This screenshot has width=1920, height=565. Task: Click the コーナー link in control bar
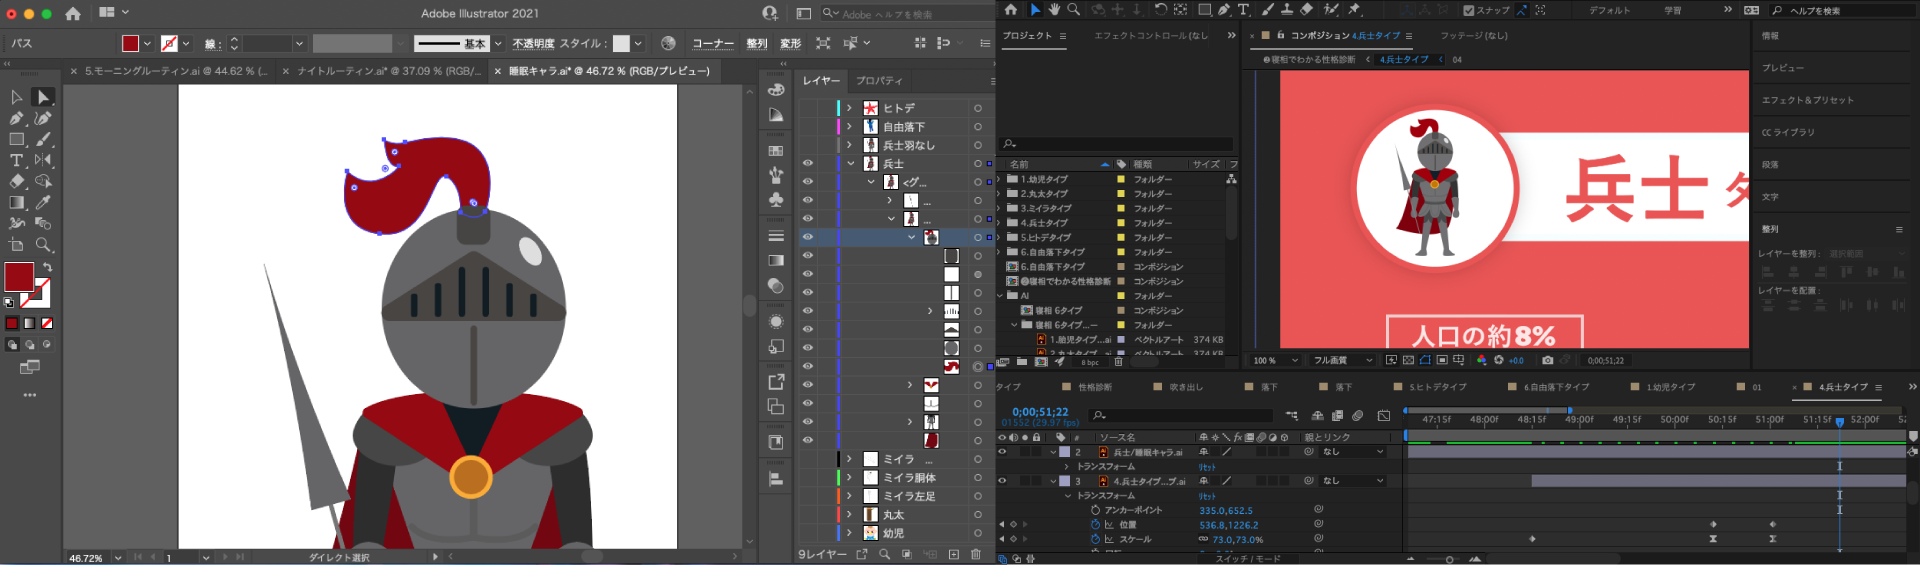click(x=713, y=43)
